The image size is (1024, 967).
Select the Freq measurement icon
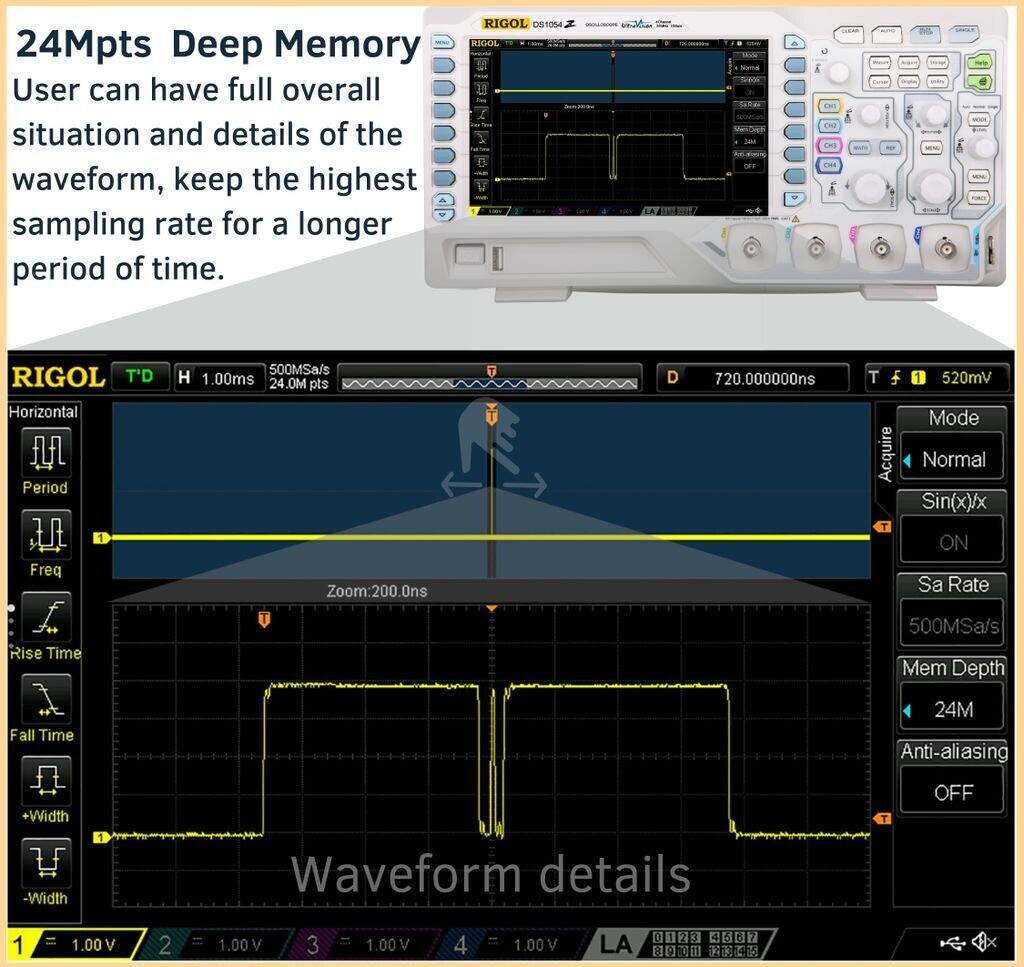click(45, 534)
